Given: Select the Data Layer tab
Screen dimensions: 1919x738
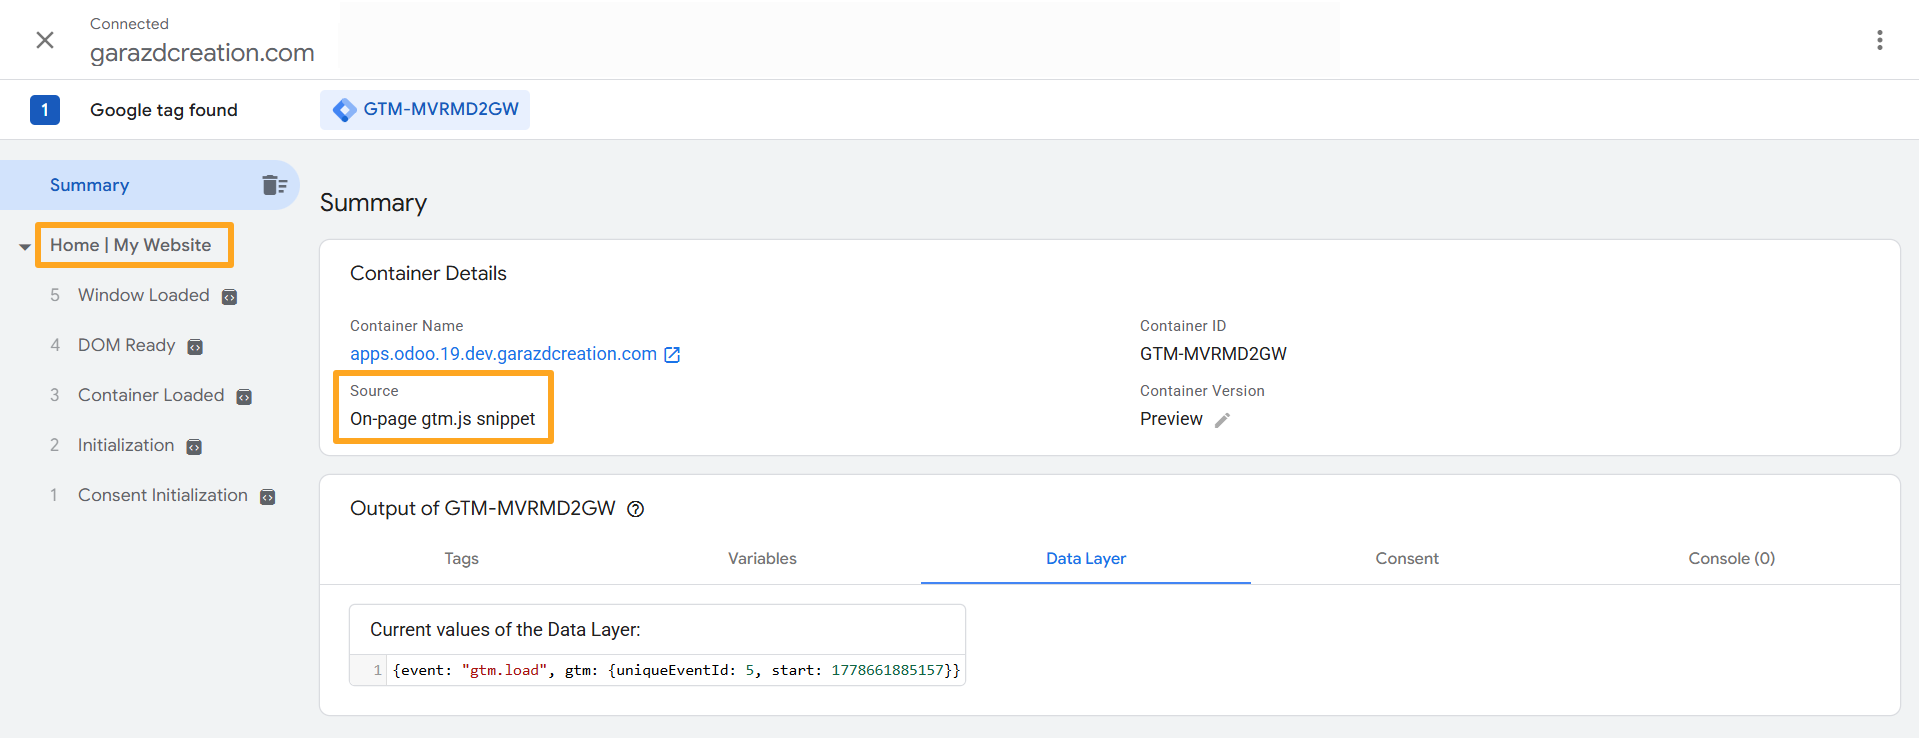Looking at the screenshot, I should click(x=1086, y=559).
